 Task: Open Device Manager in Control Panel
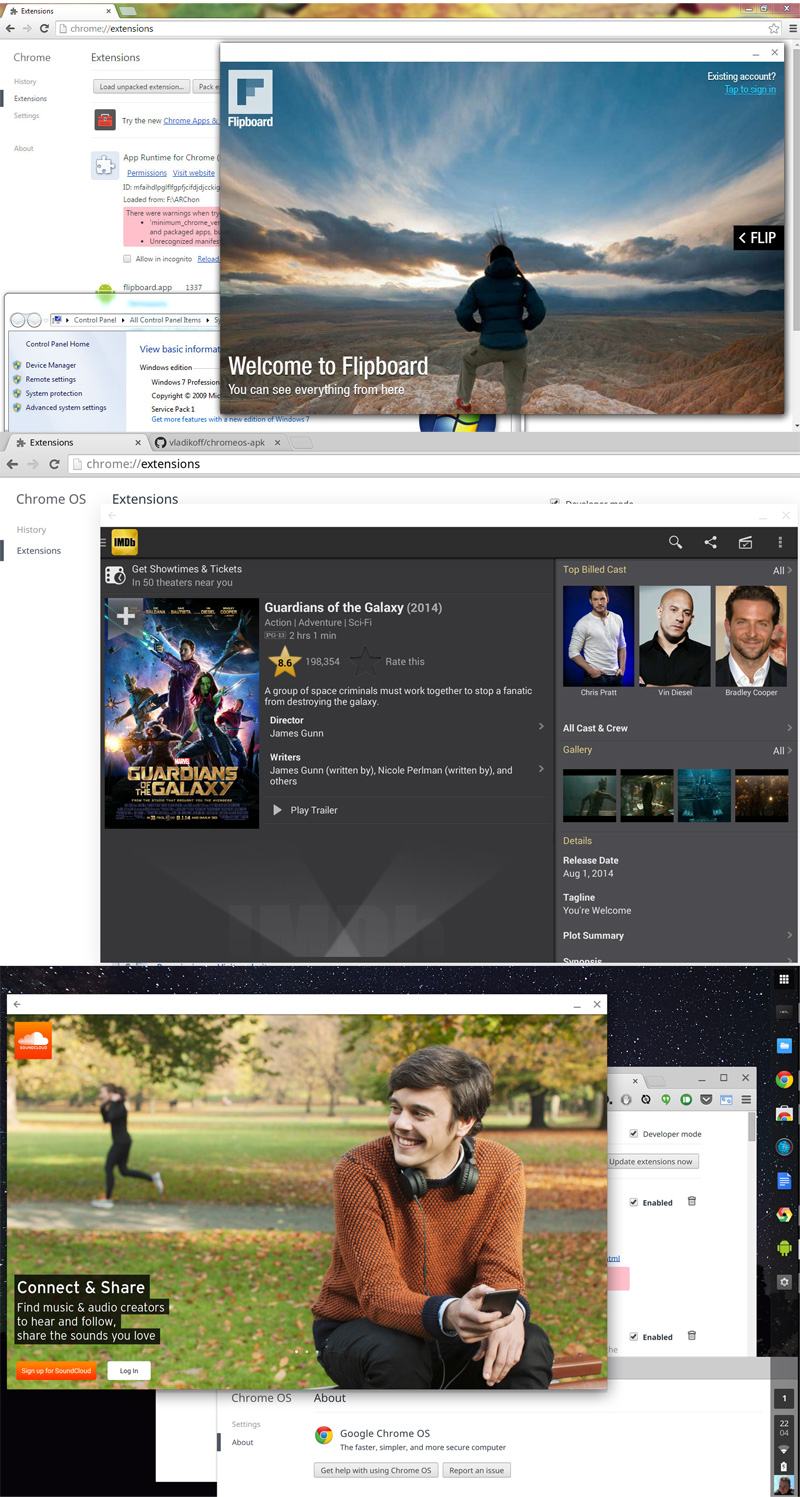pos(51,365)
